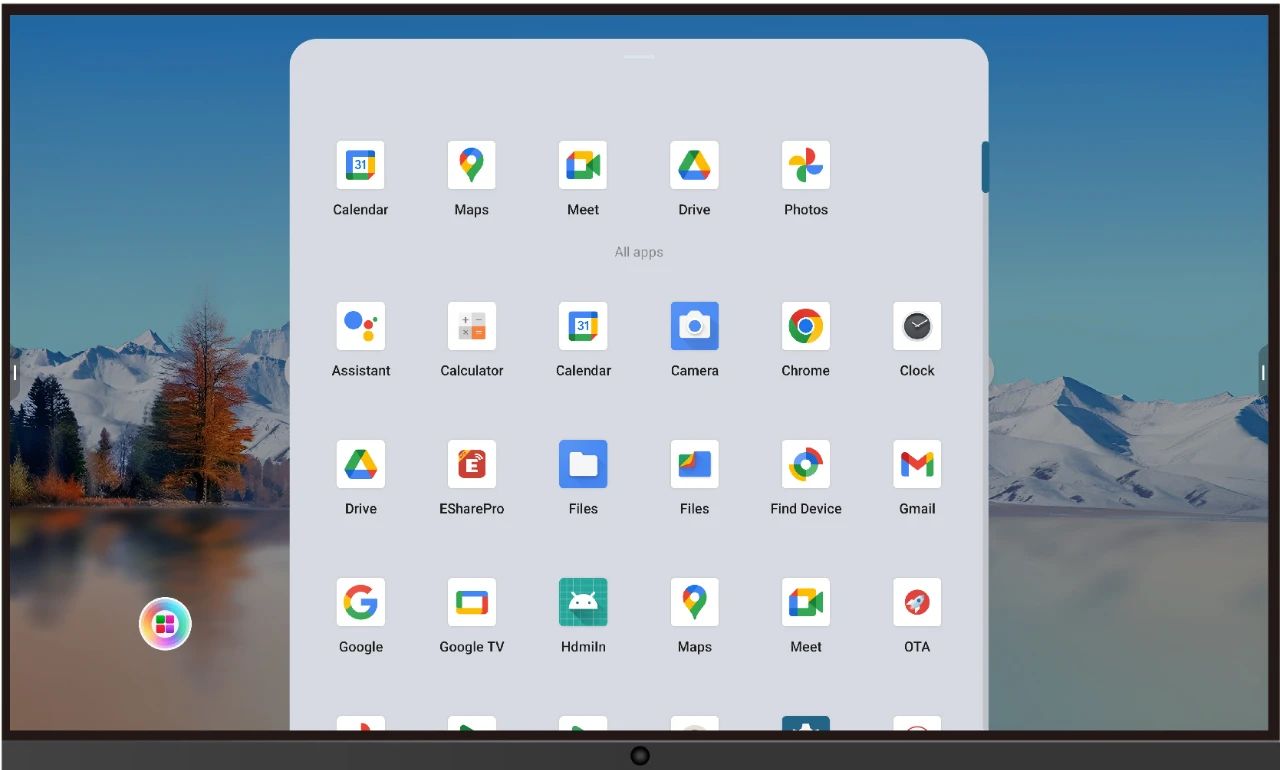Launch Meet in the All apps grid
The height and width of the screenshot is (770, 1280).
(806, 602)
